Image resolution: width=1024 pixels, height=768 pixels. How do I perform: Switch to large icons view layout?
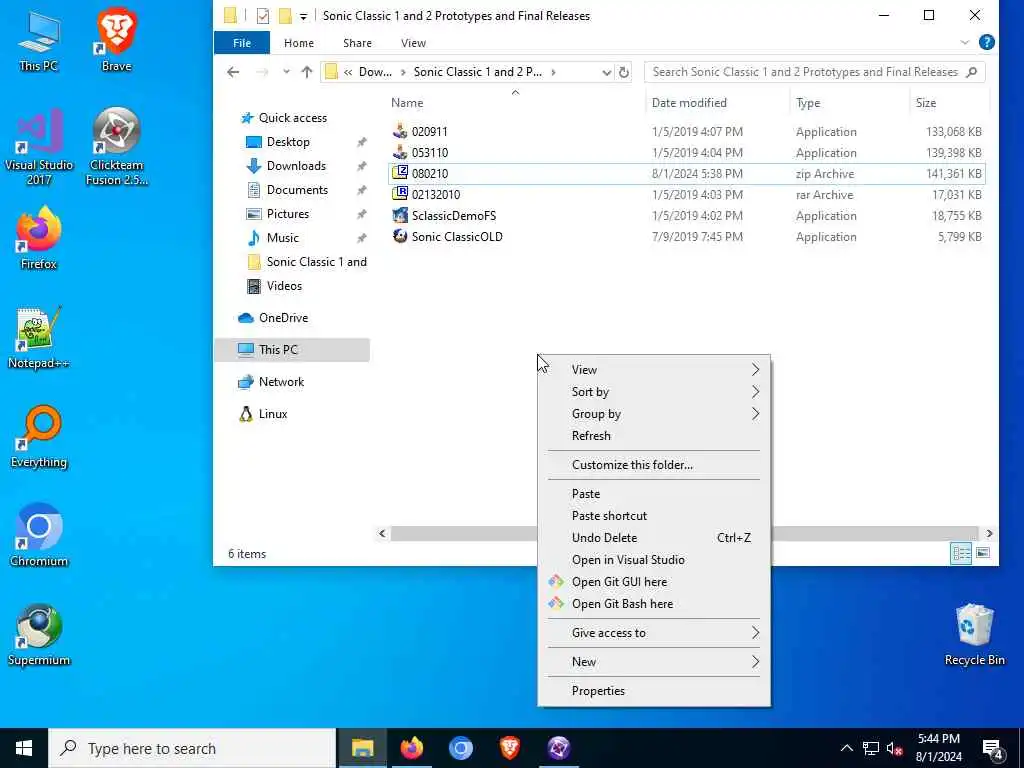[x=983, y=553]
